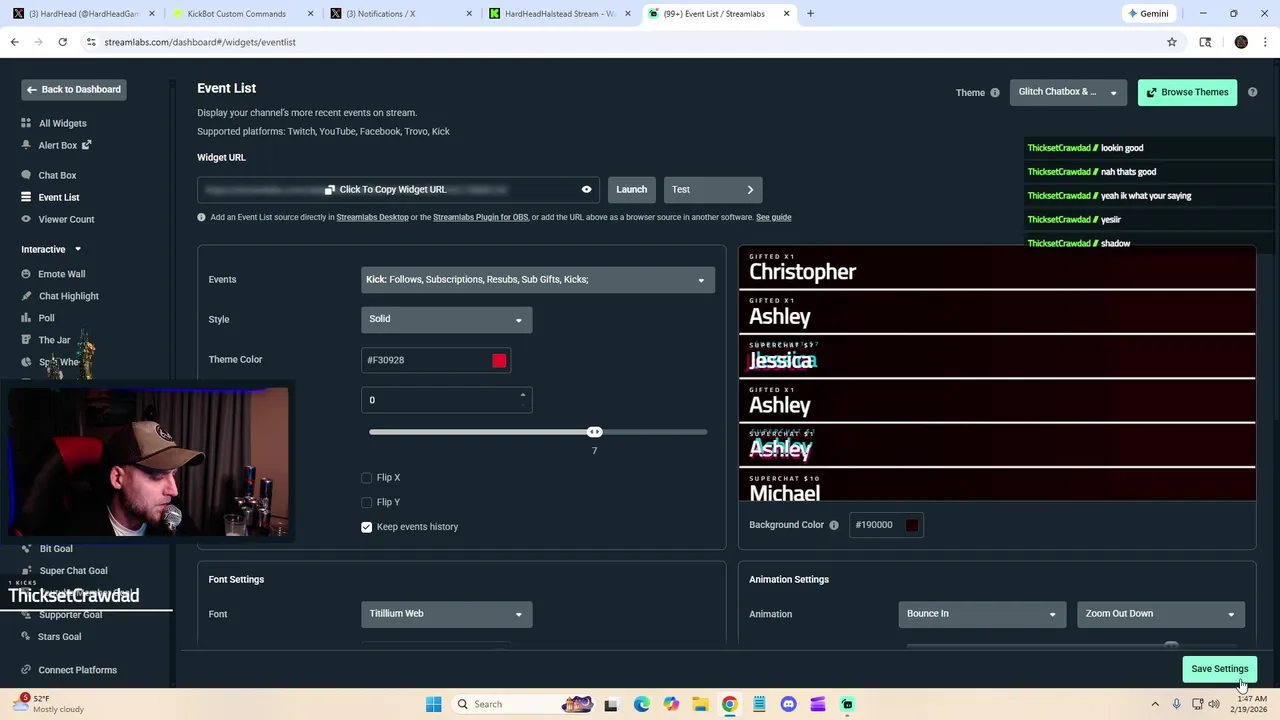Open the Theme dropdown Glitch Chatbox

(x=1068, y=92)
